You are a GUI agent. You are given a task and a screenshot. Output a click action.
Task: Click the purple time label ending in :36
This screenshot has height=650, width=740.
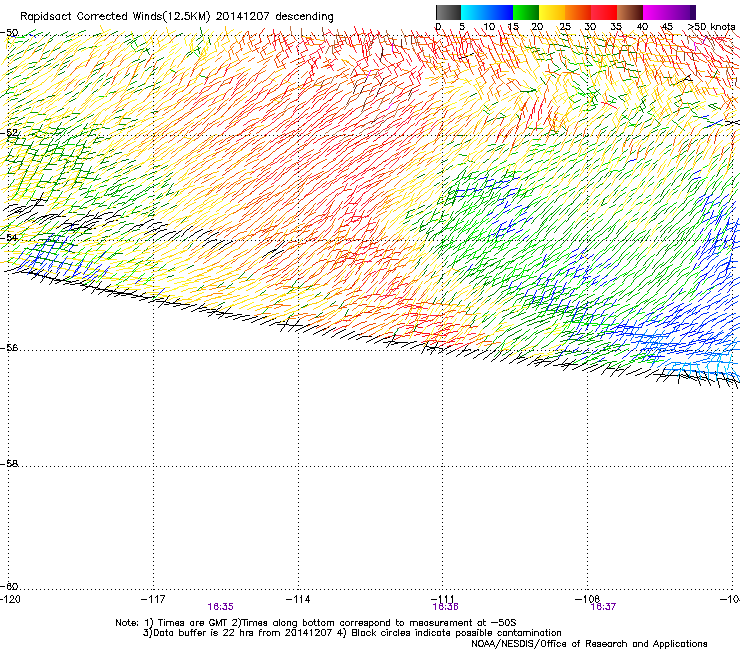[446, 607]
